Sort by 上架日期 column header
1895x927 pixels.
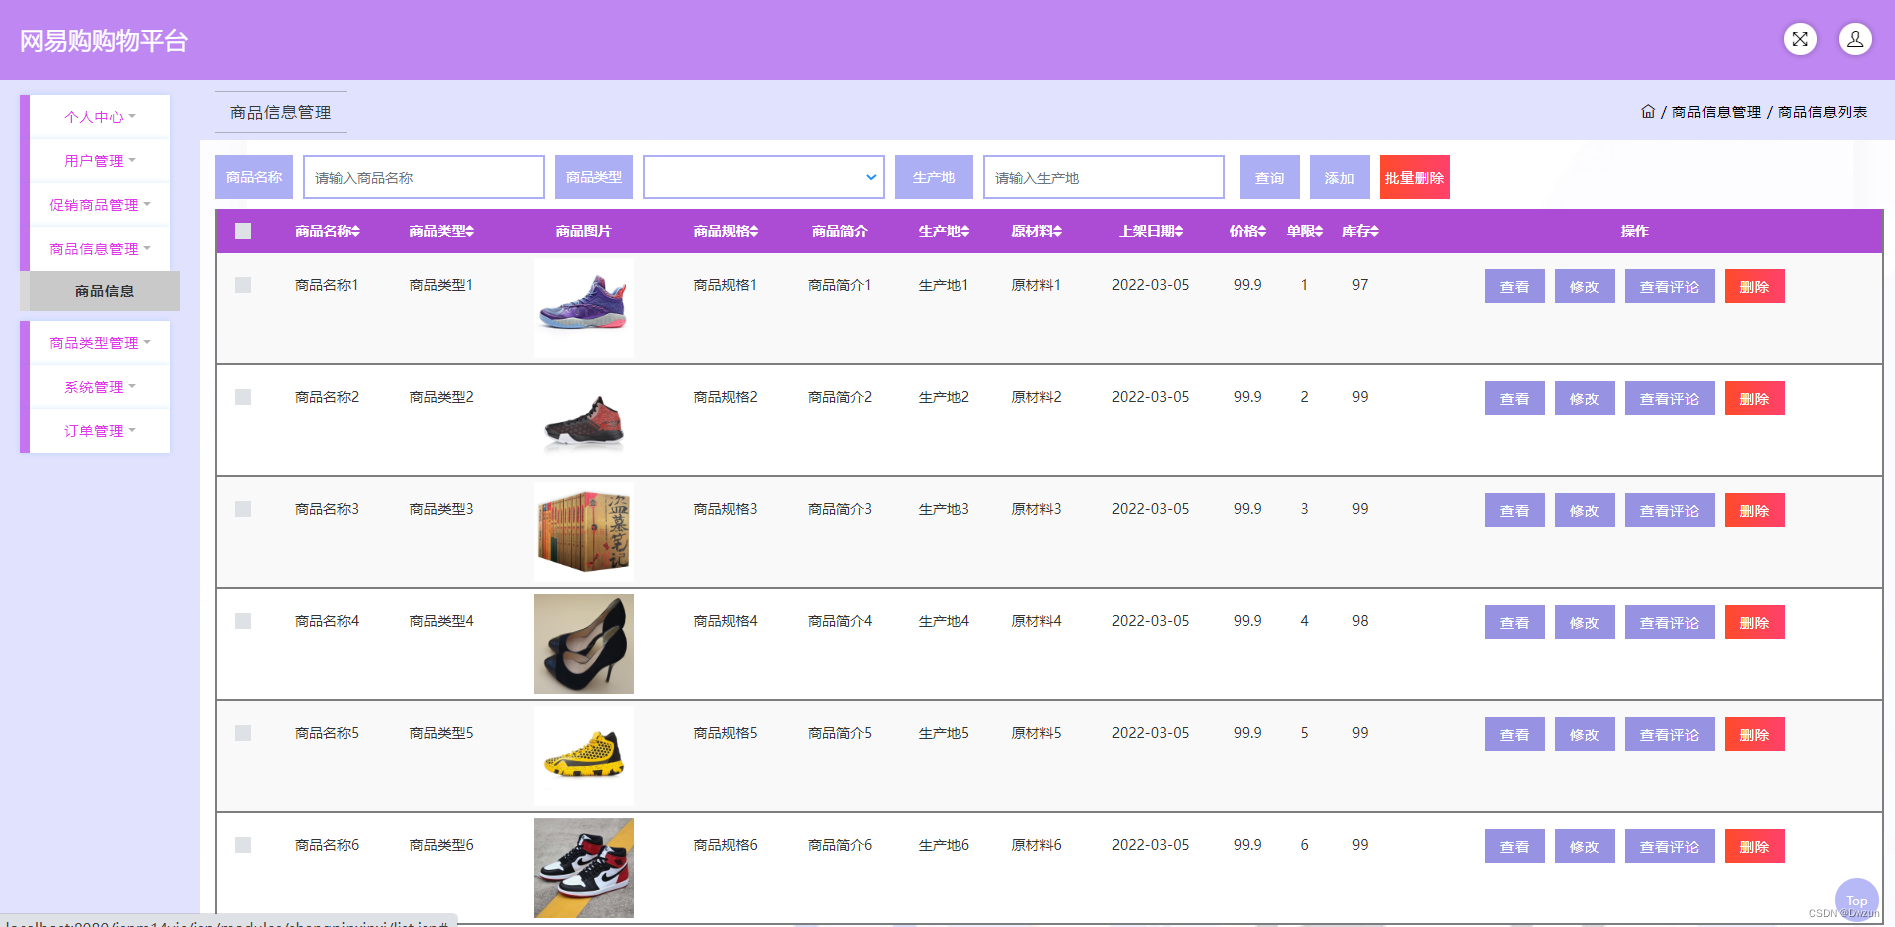(1151, 231)
